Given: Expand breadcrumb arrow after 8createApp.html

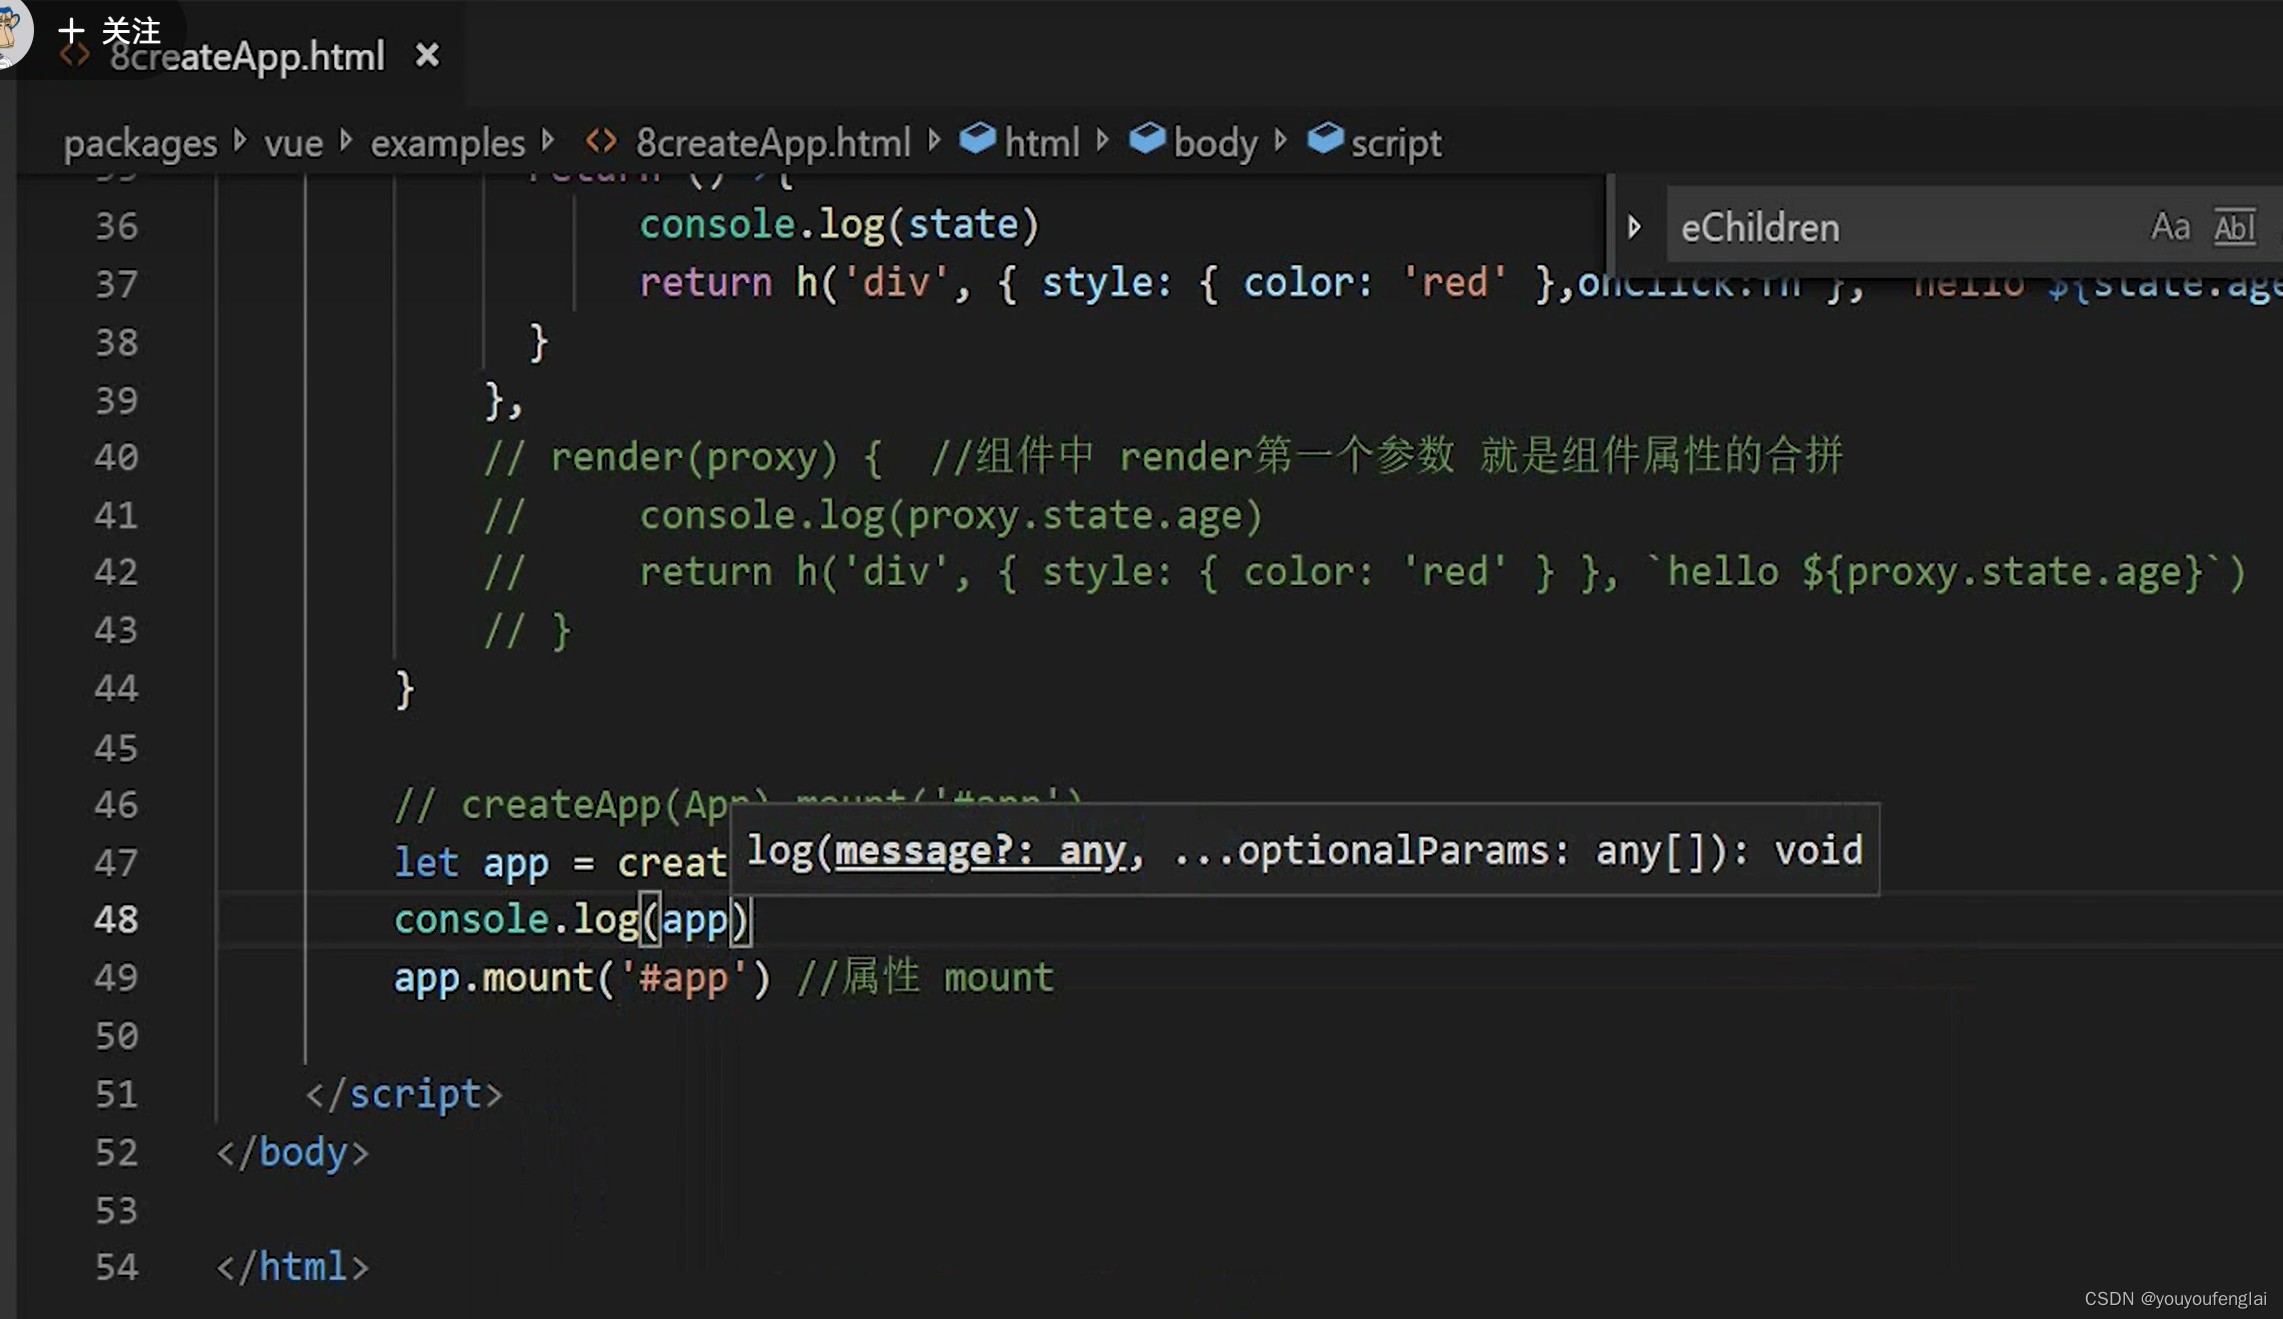Looking at the screenshot, I should tap(934, 140).
